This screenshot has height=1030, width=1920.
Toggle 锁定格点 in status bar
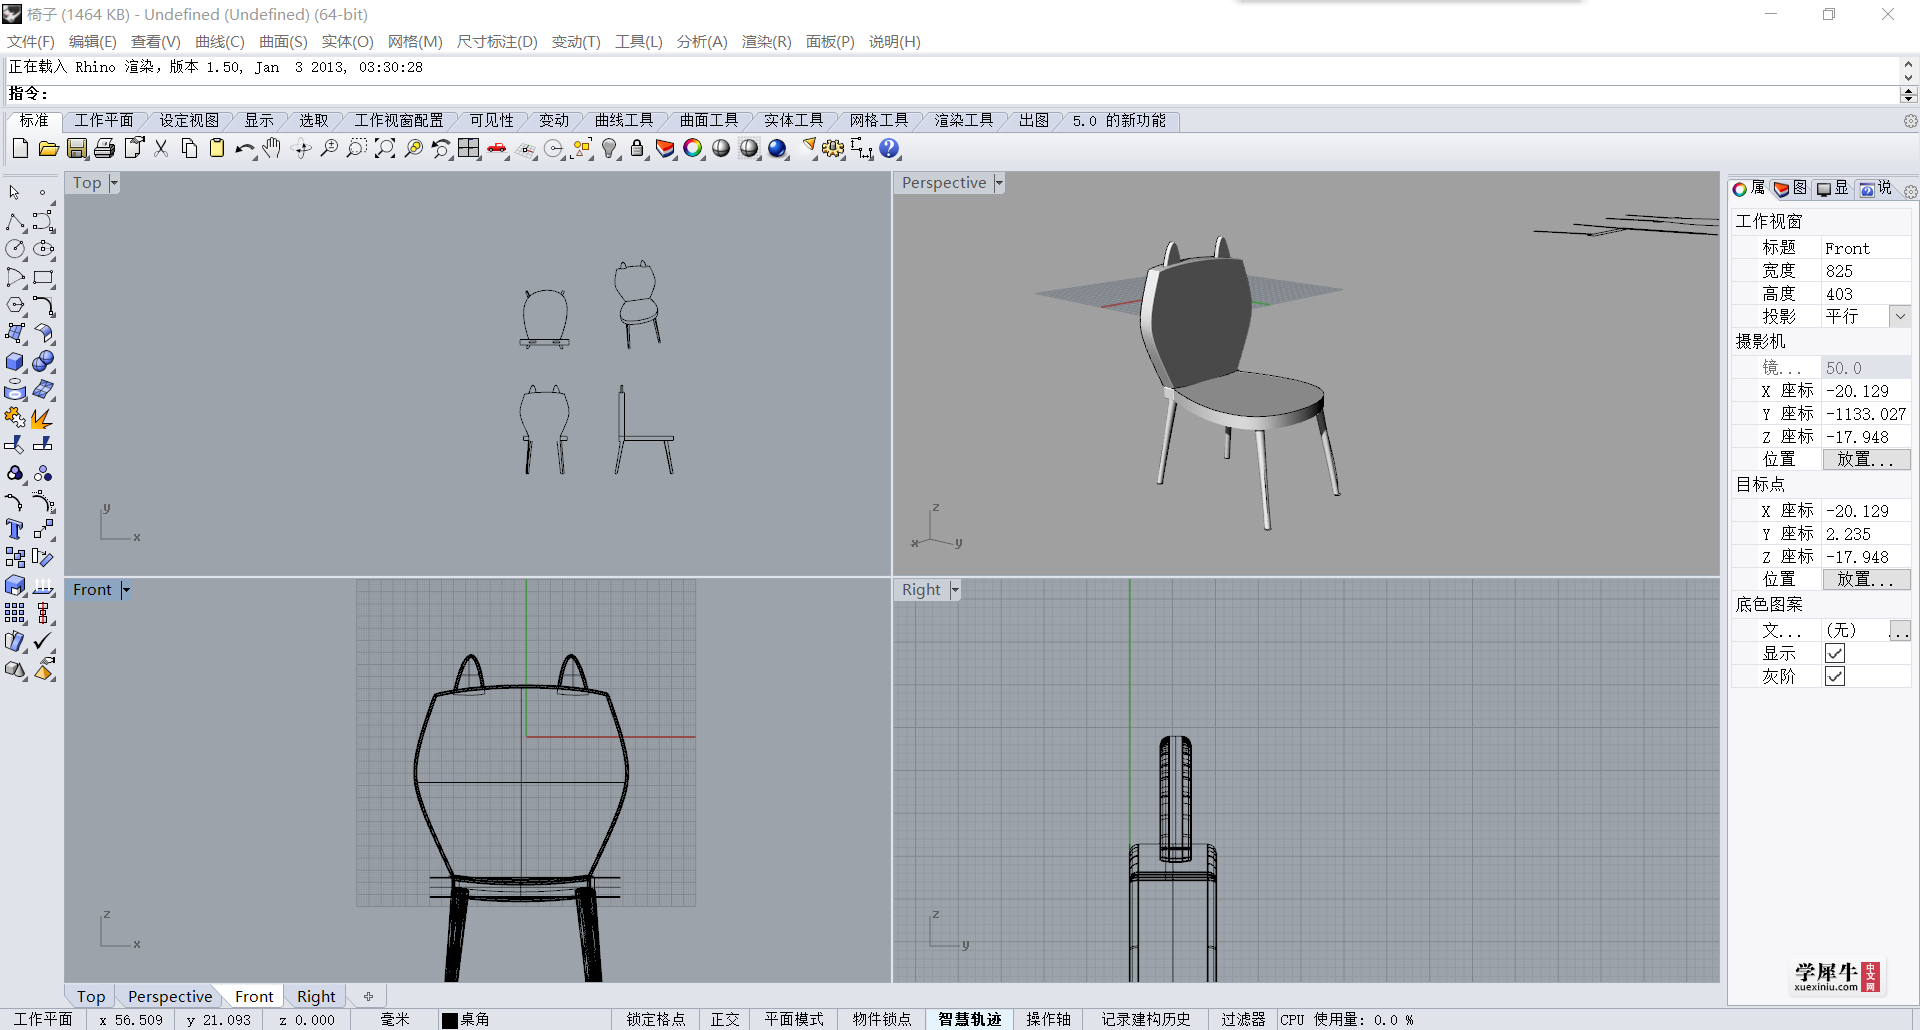[656, 1019]
